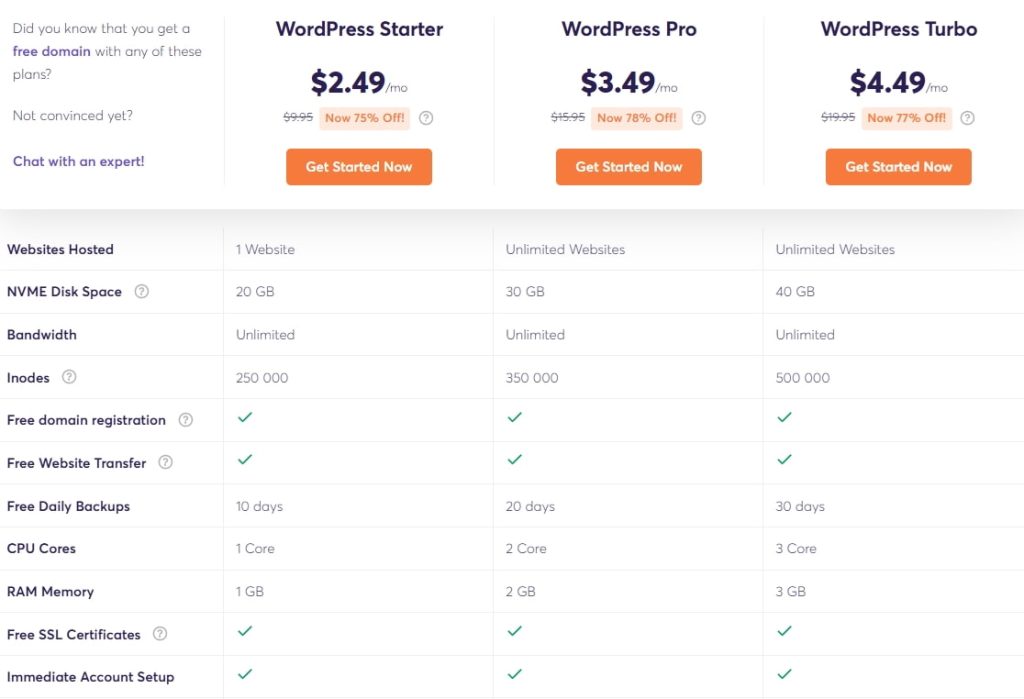Viewport: 1024px width, 699px height.
Task: Click the WordPress Turbo plan title
Action: (x=899, y=29)
